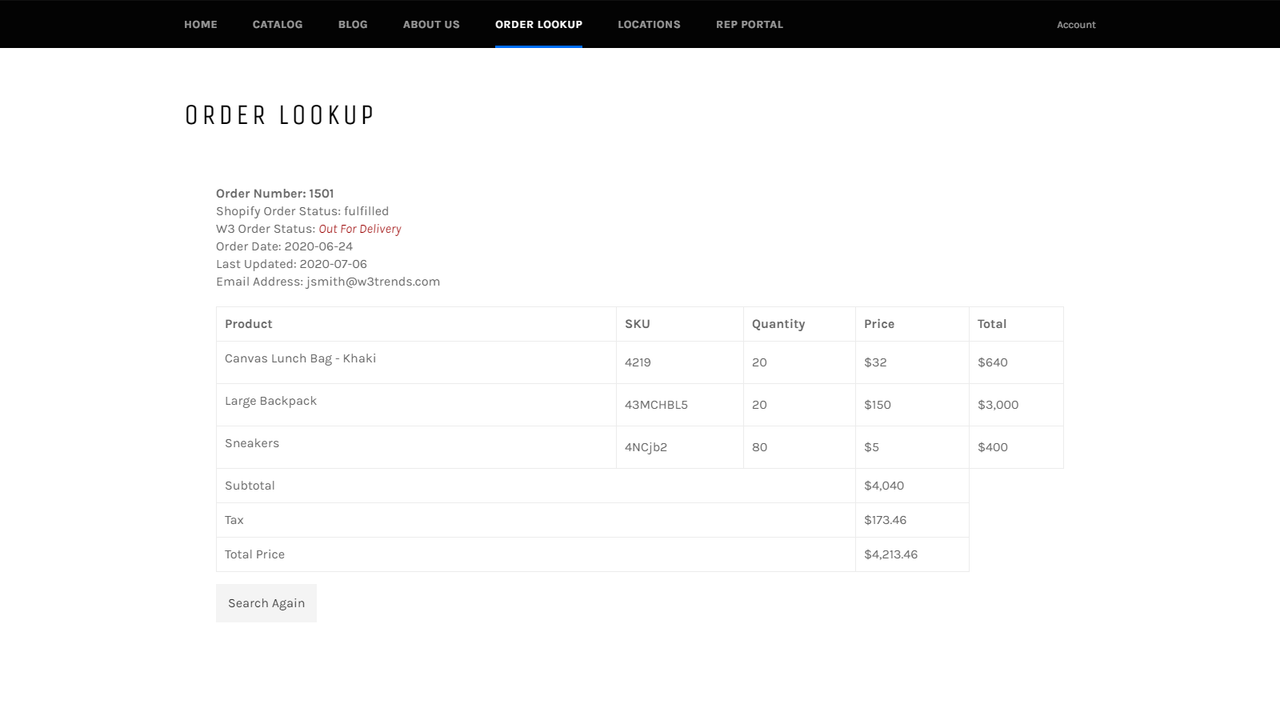This screenshot has height=720, width=1280.
Task: Select the Order Lookup tab
Action: 538,24
